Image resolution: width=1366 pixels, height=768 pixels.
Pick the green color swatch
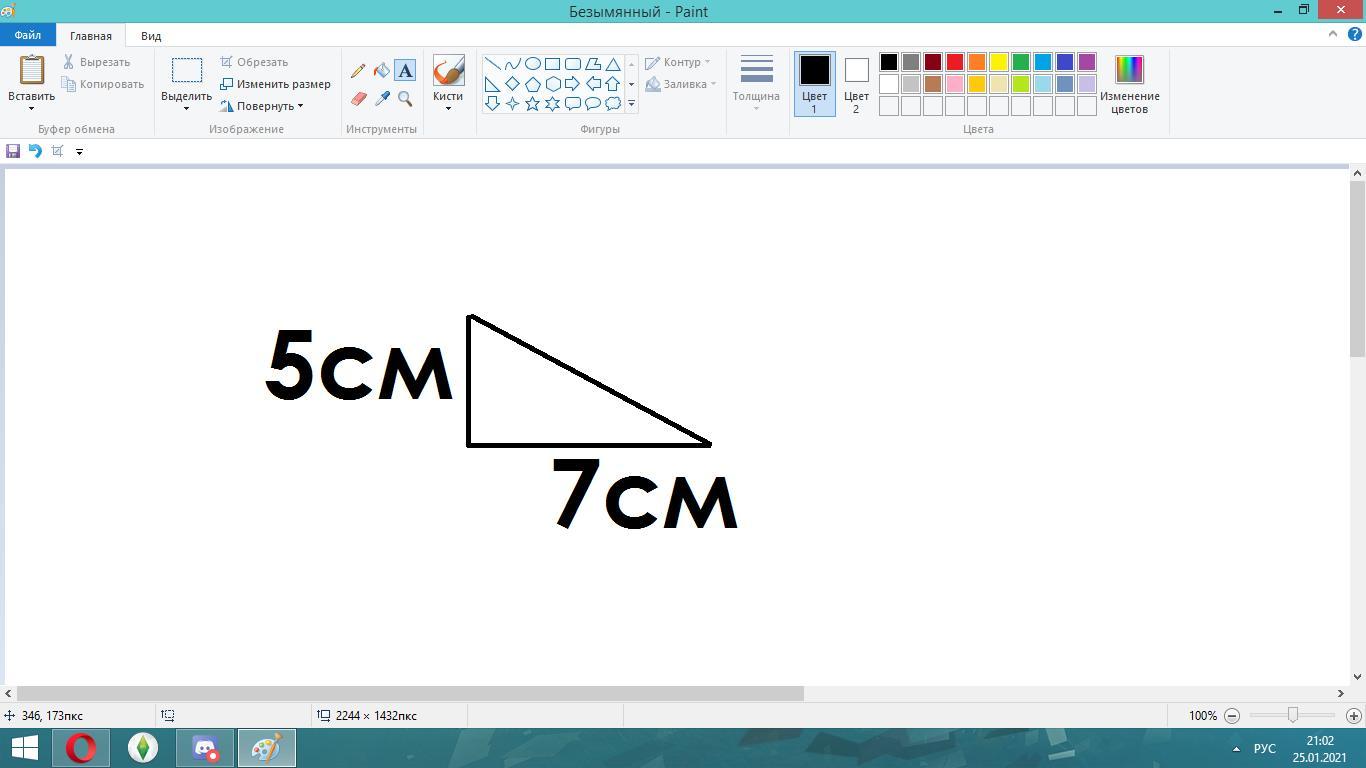(1021, 62)
